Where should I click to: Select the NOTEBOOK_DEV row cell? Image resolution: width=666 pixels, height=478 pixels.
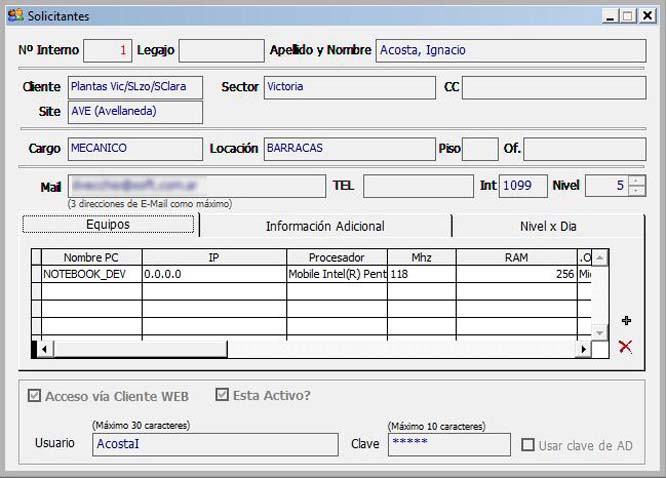point(91,273)
